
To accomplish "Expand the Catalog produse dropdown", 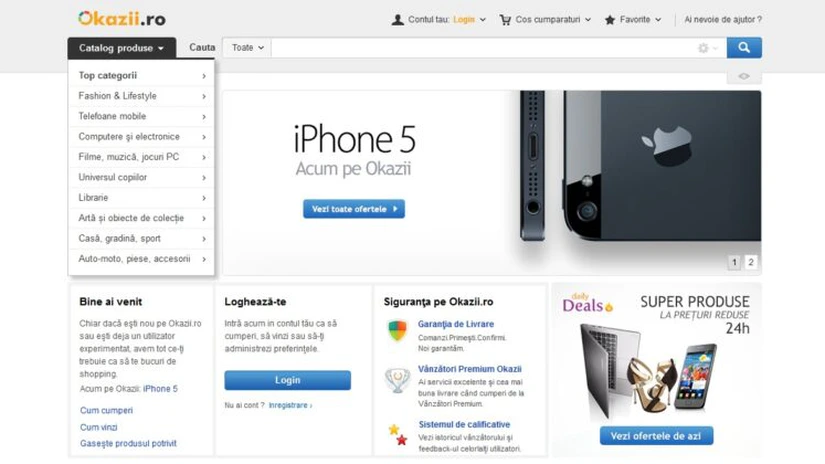I will (x=122, y=48).
